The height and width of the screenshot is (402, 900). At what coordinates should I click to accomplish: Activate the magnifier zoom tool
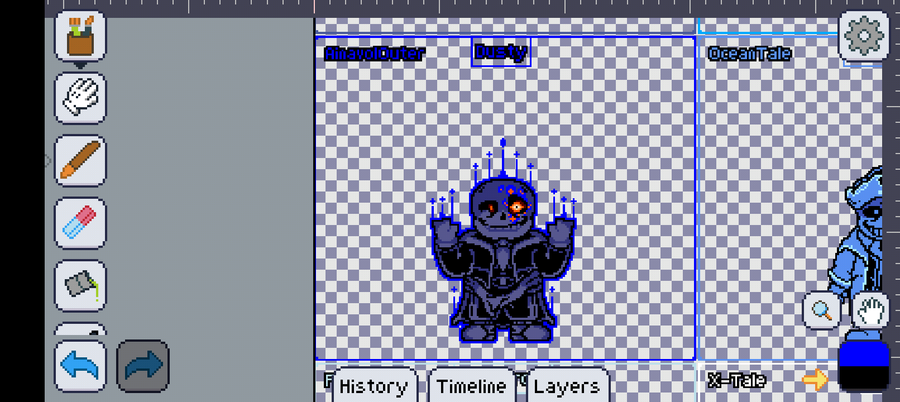coord(821,311)
